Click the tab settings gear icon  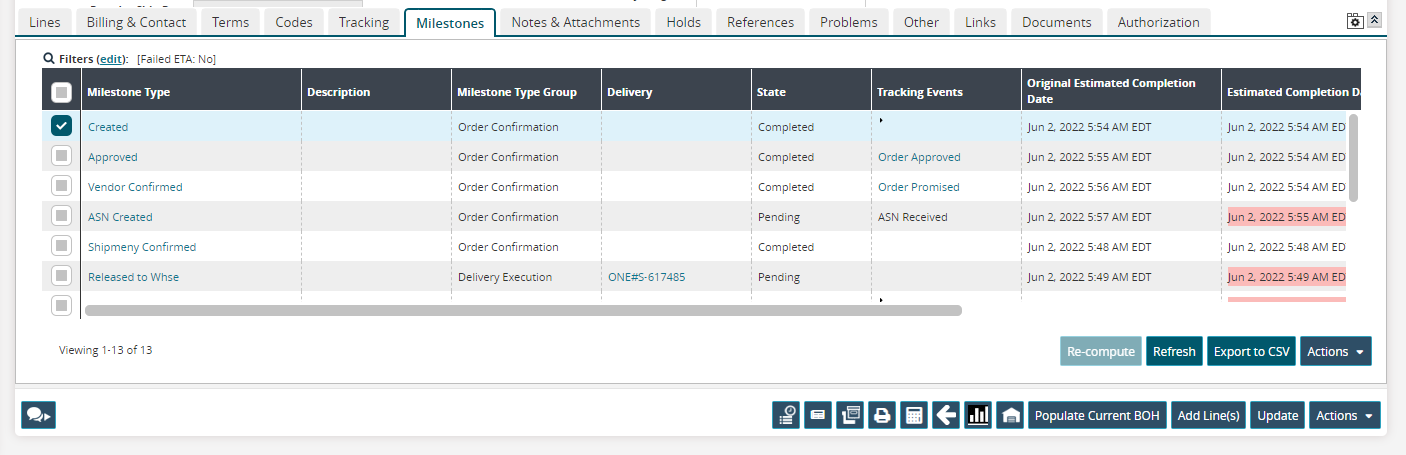[x=1355, y=21]
